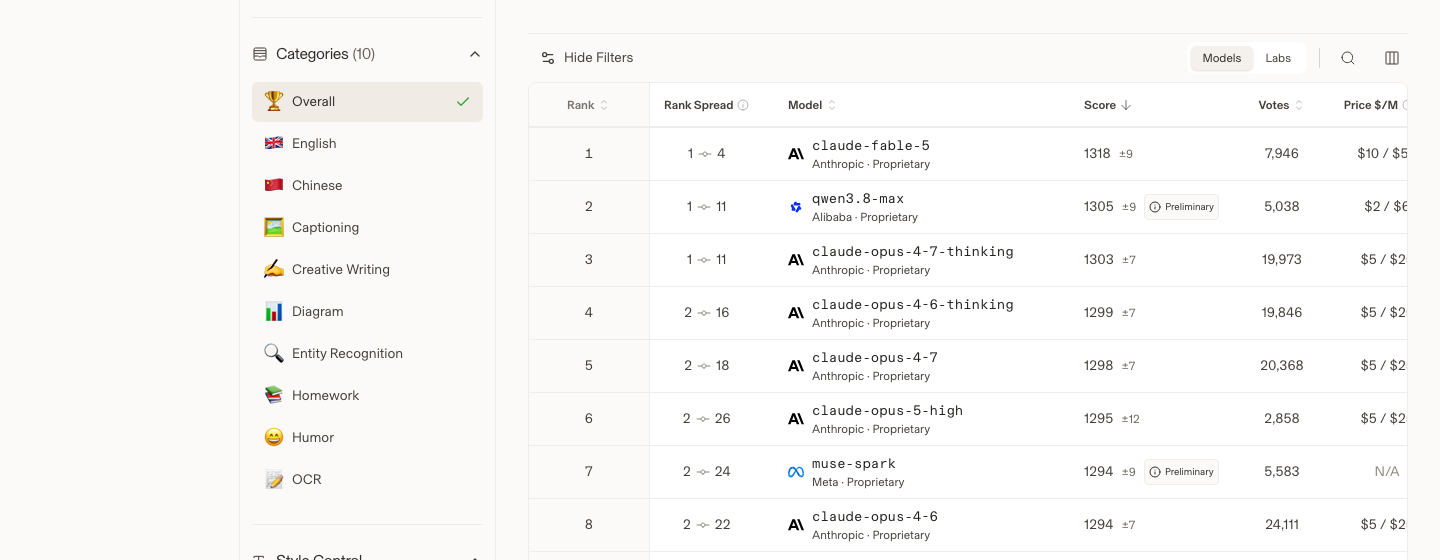This screenshot has height=560, width=1440.
Task: Select the Humor category
Action: [367, 437]
